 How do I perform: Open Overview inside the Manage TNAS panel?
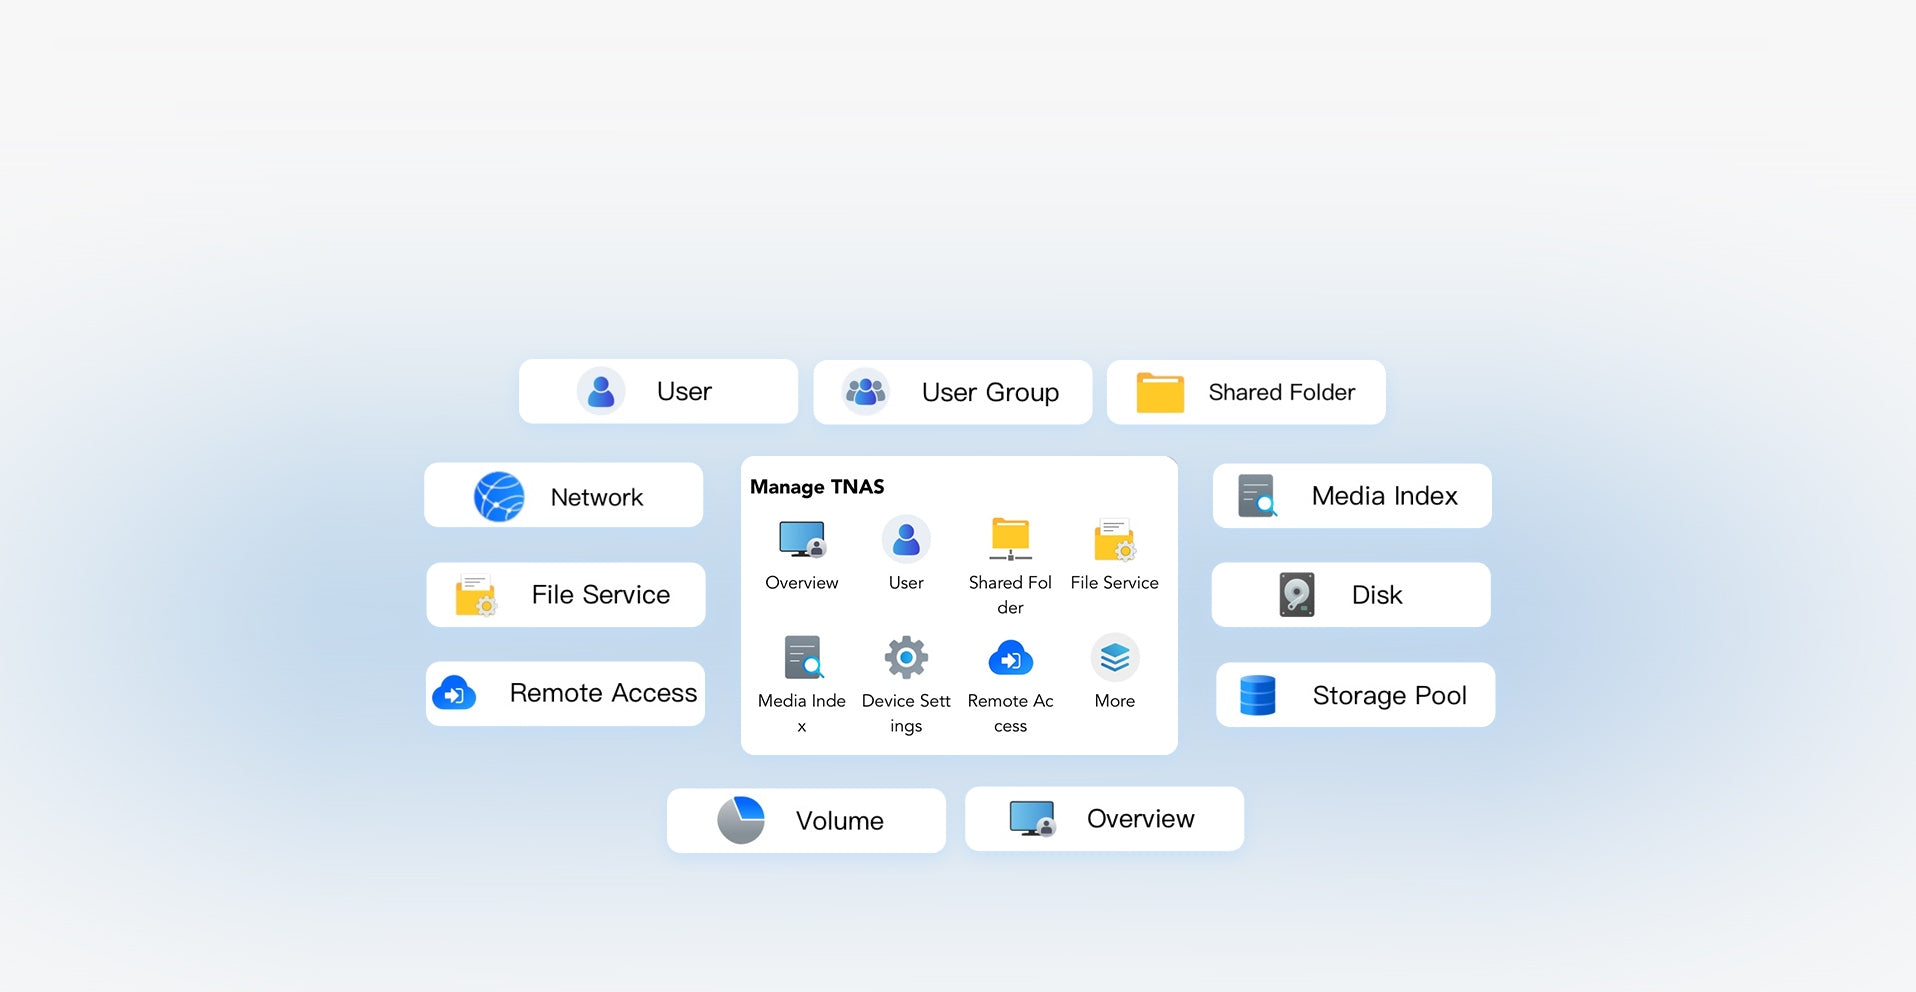tap(802, 541)
